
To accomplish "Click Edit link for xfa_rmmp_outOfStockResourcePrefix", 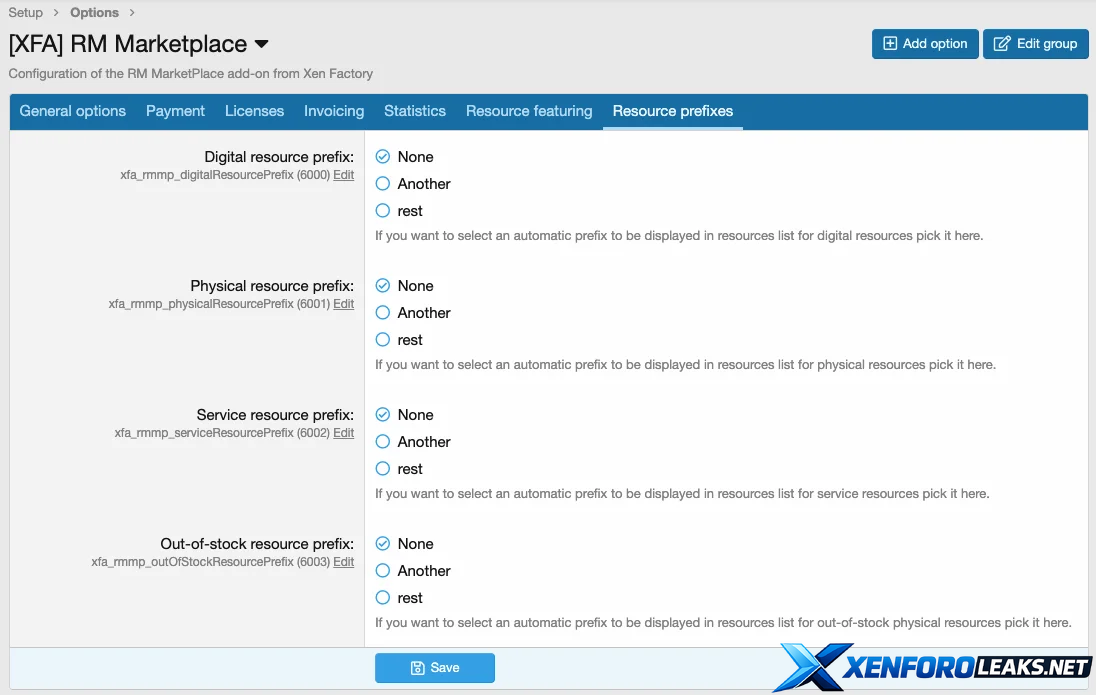I will pos(344,562).
